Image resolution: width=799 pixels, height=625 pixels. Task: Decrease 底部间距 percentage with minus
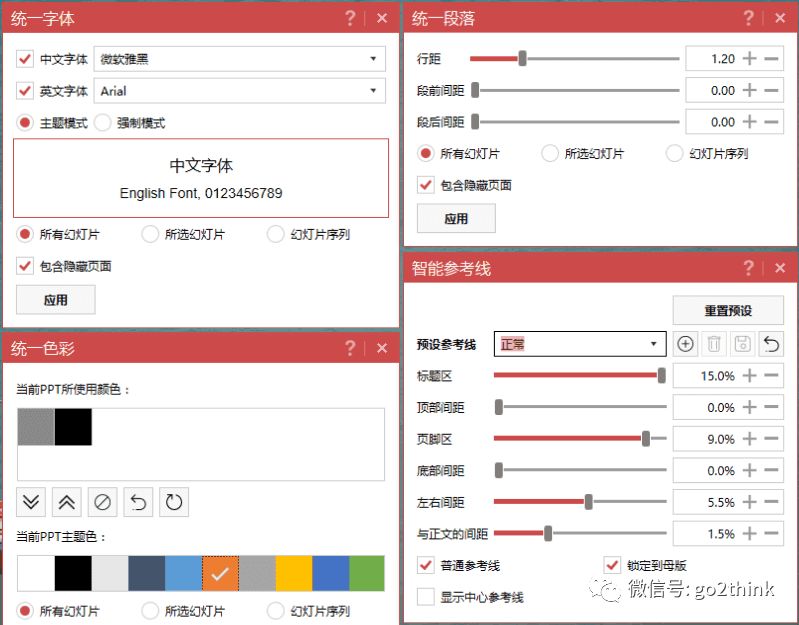[771, 470]
